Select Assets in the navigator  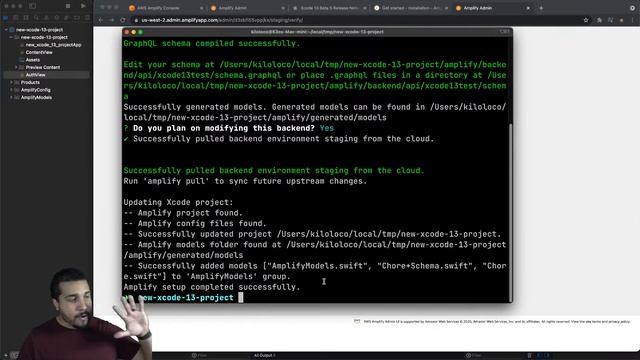coord(33,60)
